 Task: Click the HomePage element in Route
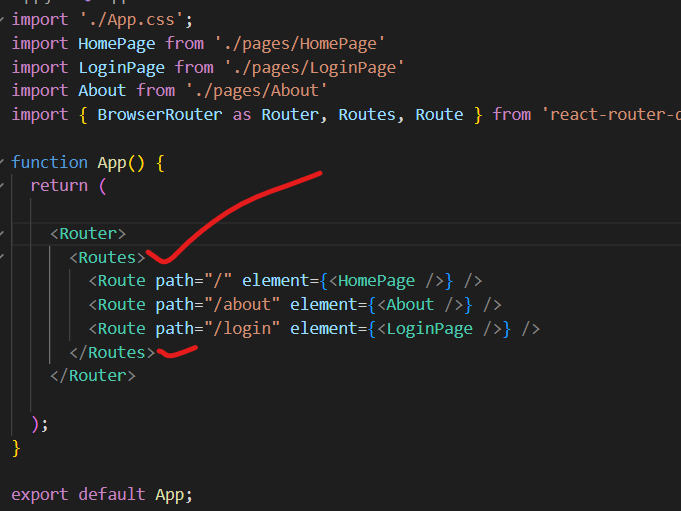[x=384, y=281]
